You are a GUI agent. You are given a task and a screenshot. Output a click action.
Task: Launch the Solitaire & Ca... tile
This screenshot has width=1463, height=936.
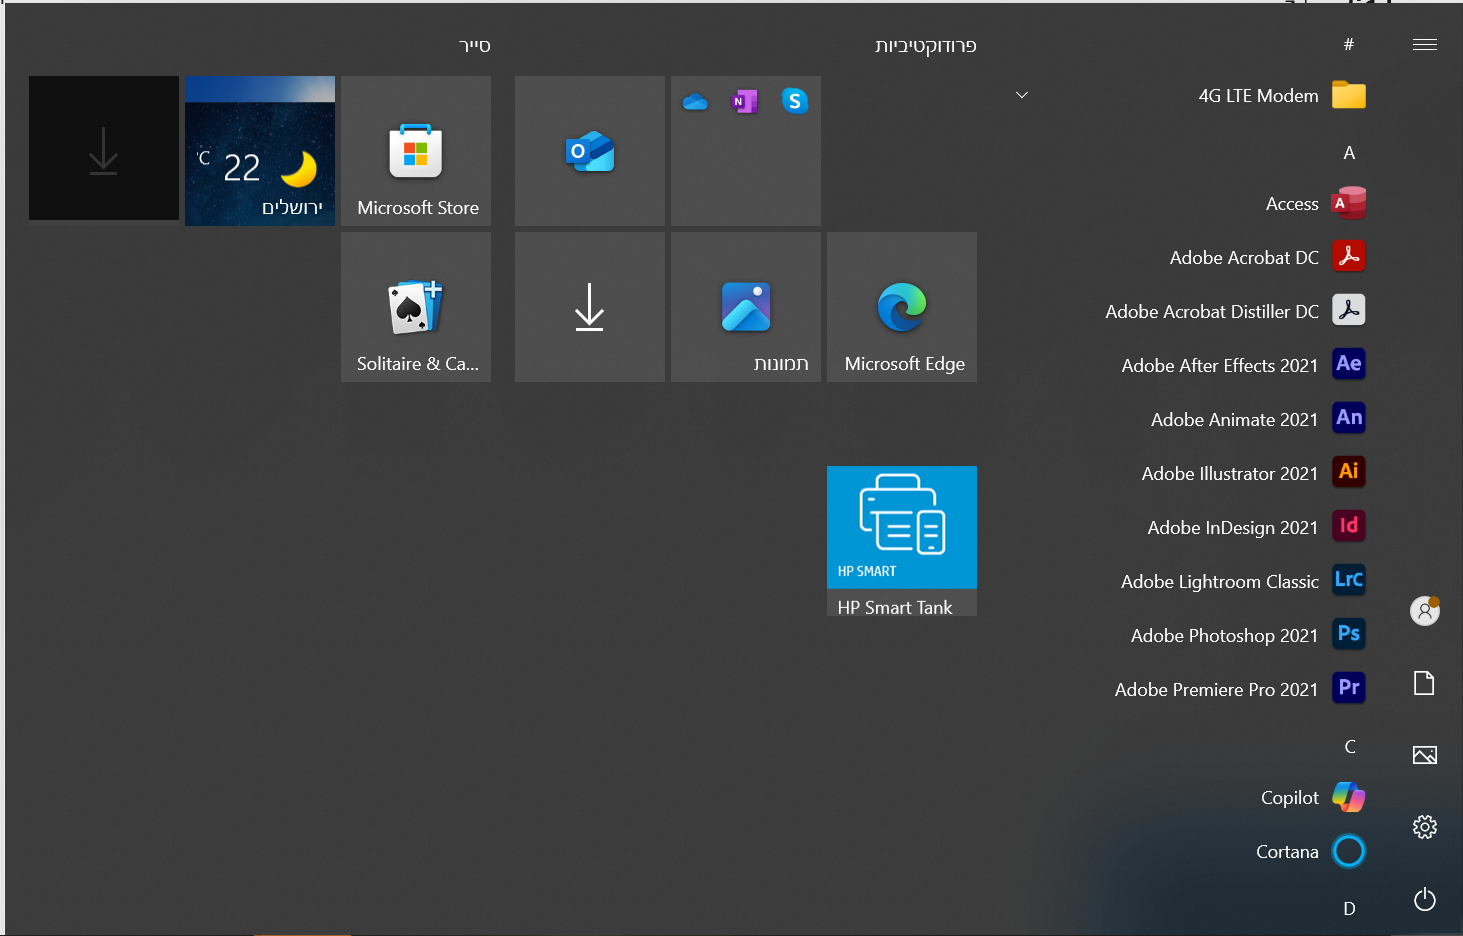[x=416, y=307]
